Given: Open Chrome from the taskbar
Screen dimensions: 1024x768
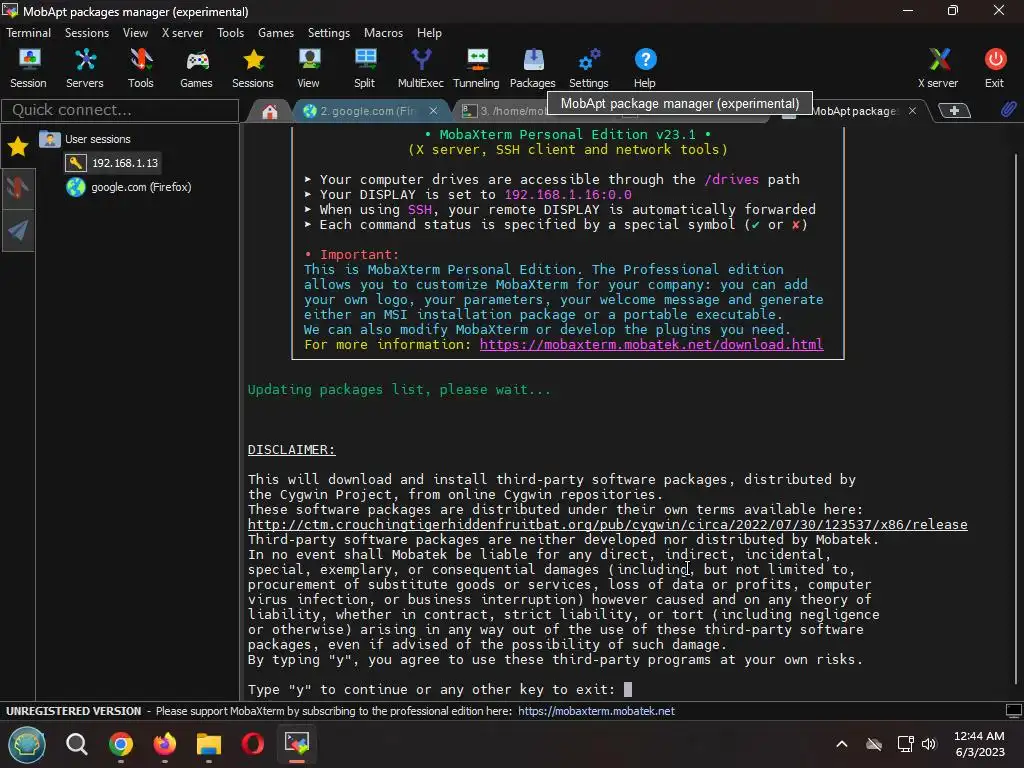Looking at the screenshot, I should (121, 744).
